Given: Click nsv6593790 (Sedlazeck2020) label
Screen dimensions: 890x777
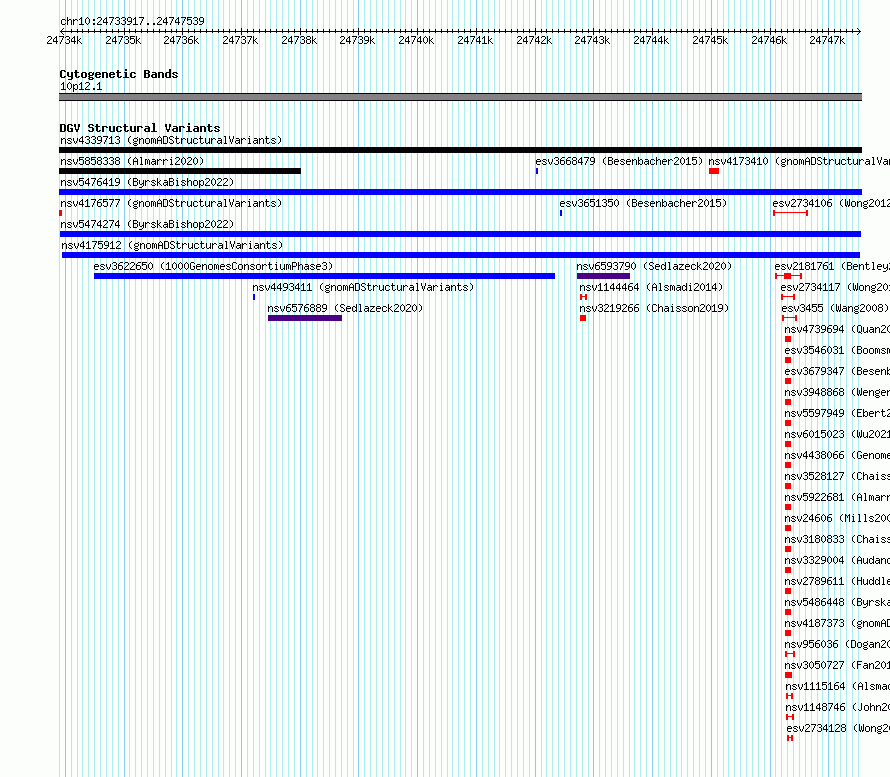Looking at the screenshot, I should [654, 266].
